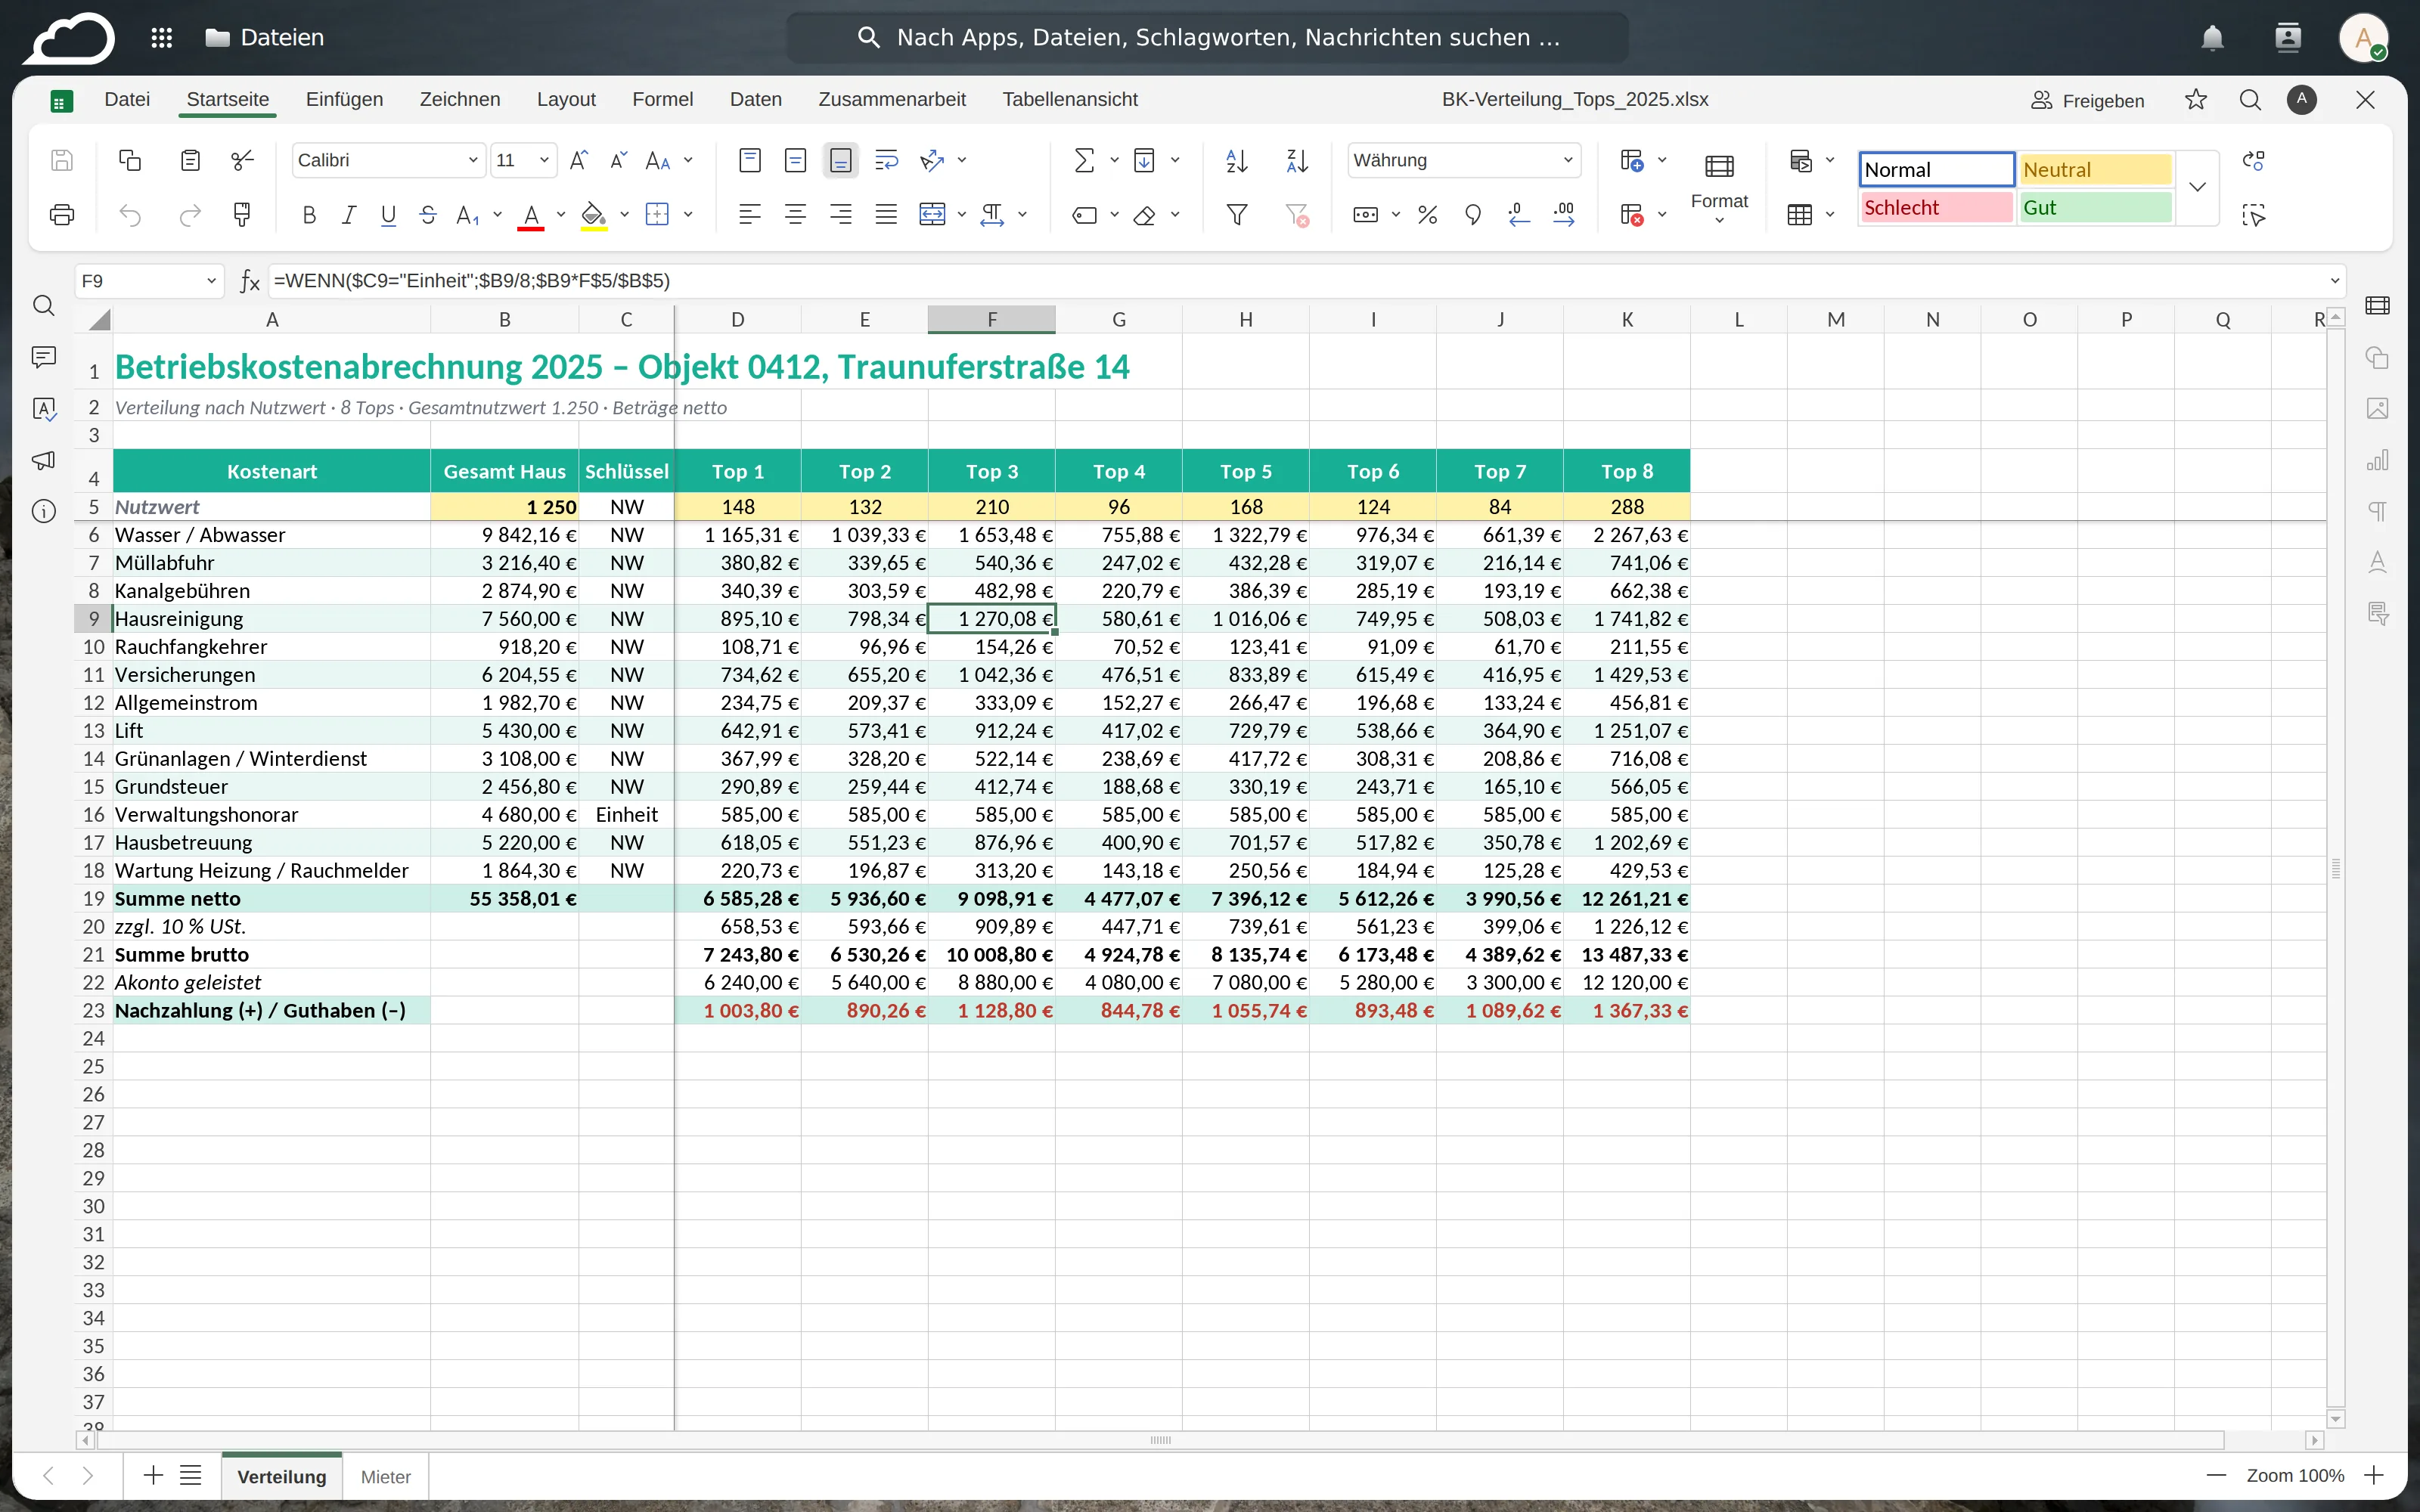Screen dimensions: 2420x1512
Task: Apply percent number style
Action: pos(1427,215)
